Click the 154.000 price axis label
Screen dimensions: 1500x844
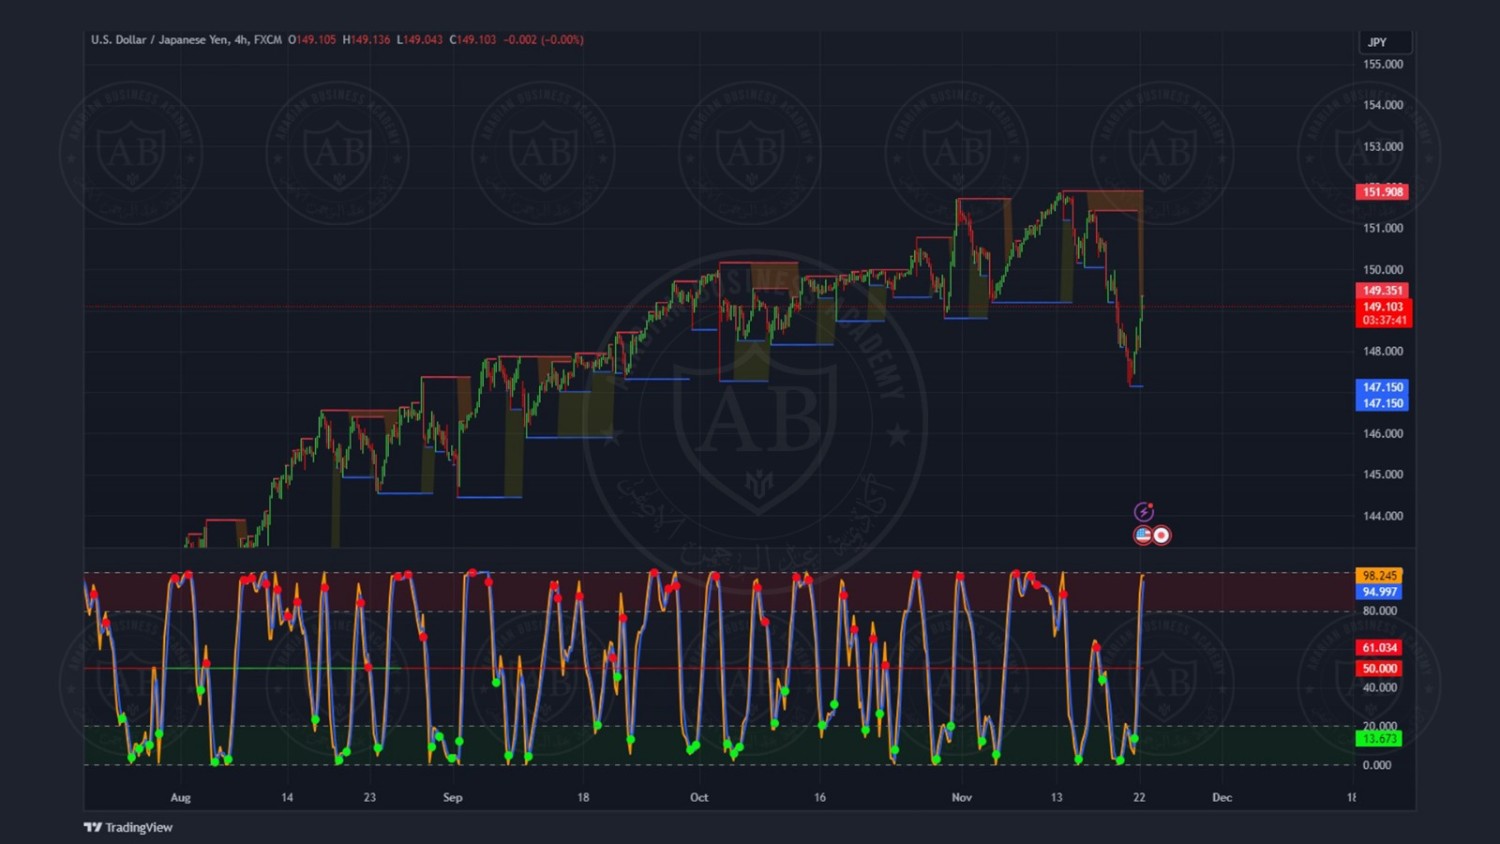coord(1383,105)
